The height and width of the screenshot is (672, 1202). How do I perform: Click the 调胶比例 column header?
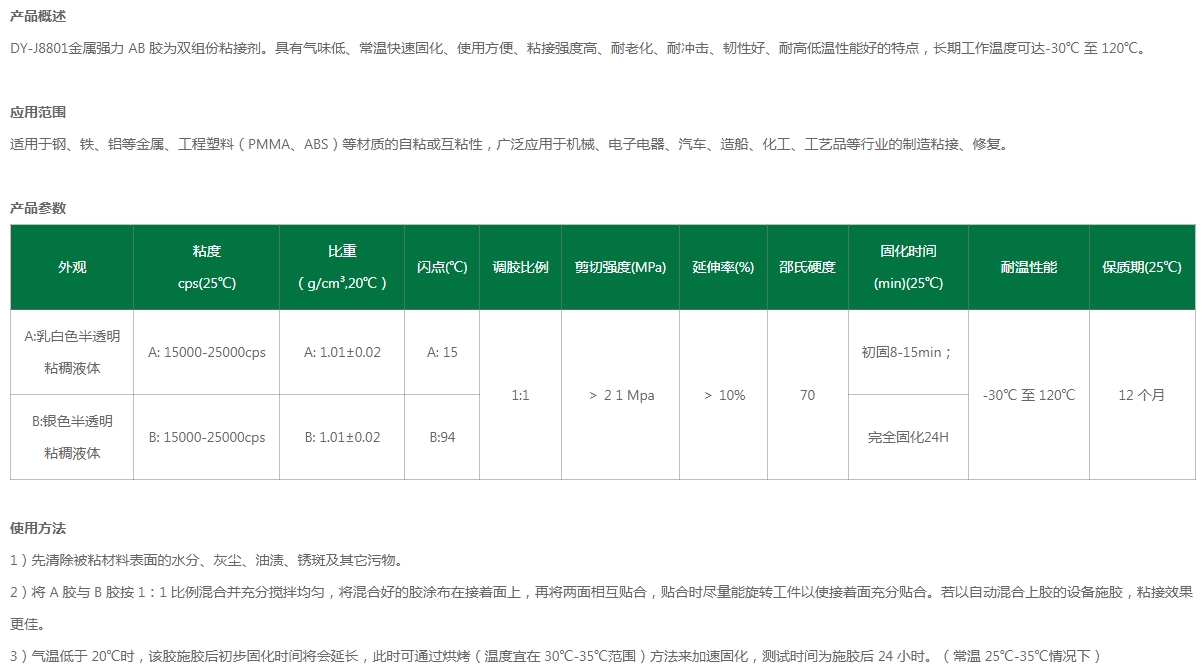click(x=520, y=267)
